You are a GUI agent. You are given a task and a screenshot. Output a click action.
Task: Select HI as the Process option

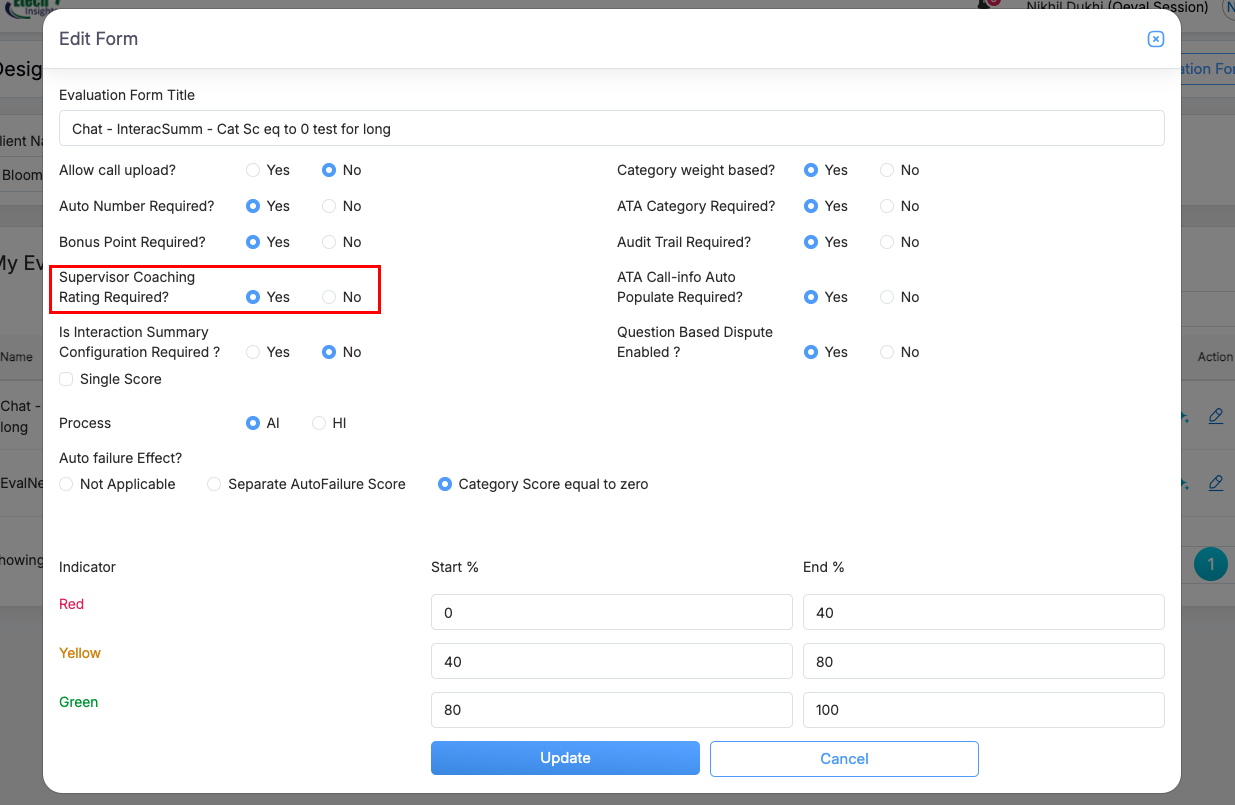[319, 423]
